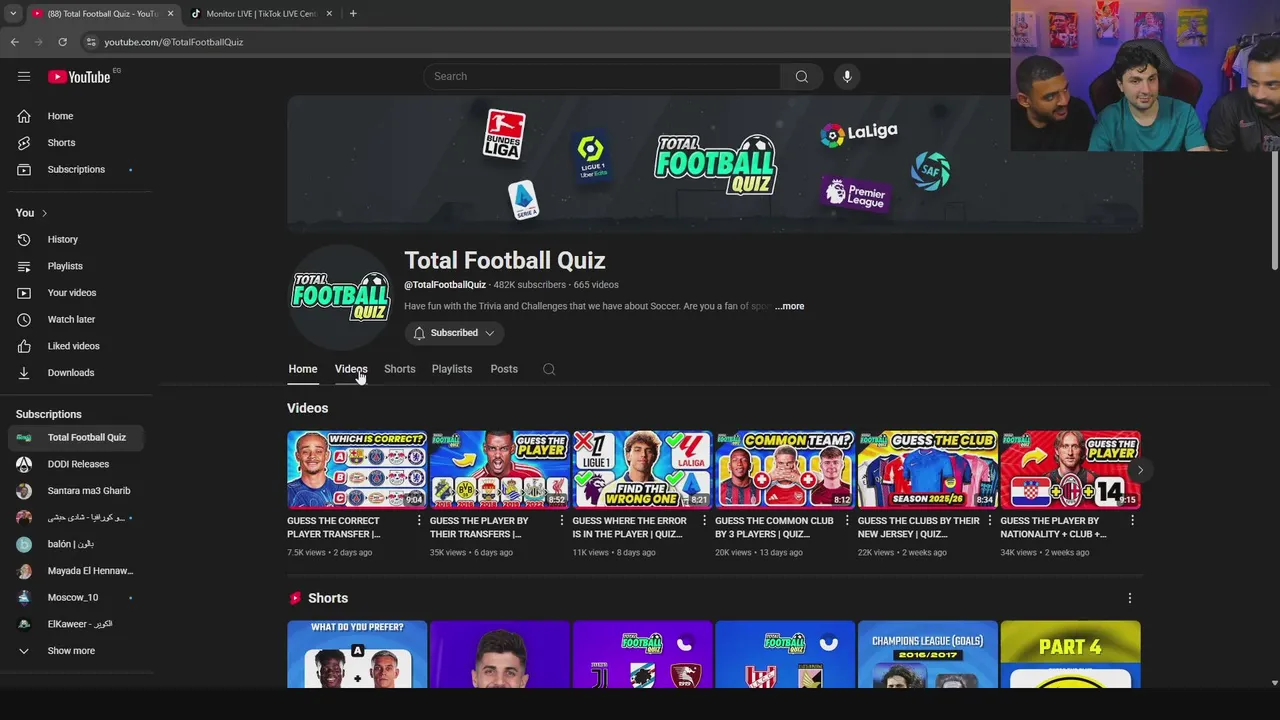Open Find the Wrong One video thumbnail
This screenshot has width=1280, height=720.
pyautogui.click(x=642, y=470)
